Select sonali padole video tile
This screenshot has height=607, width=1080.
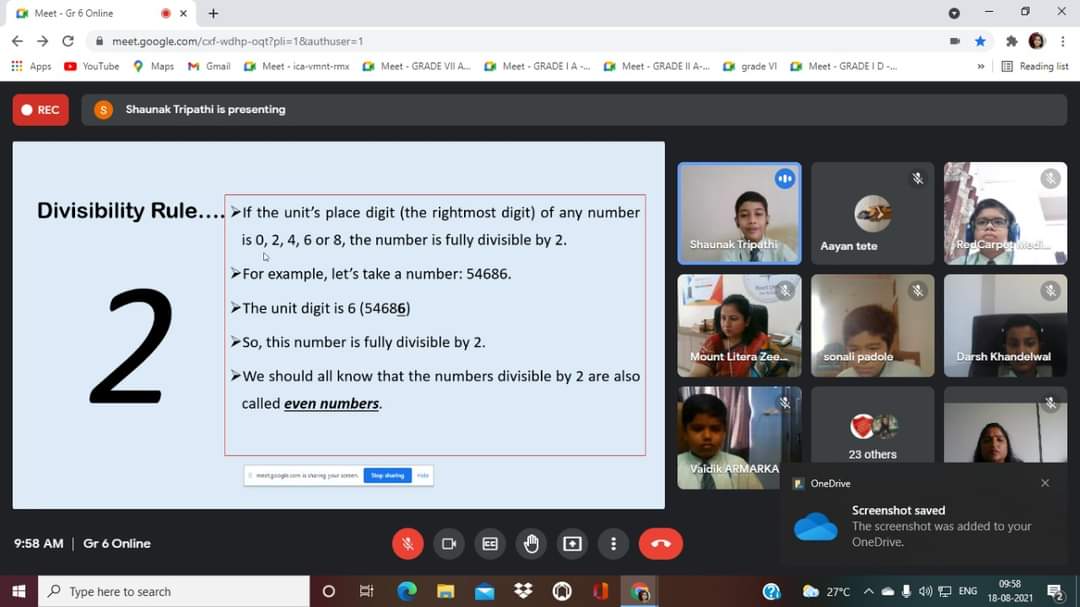(x=872, y=326)
